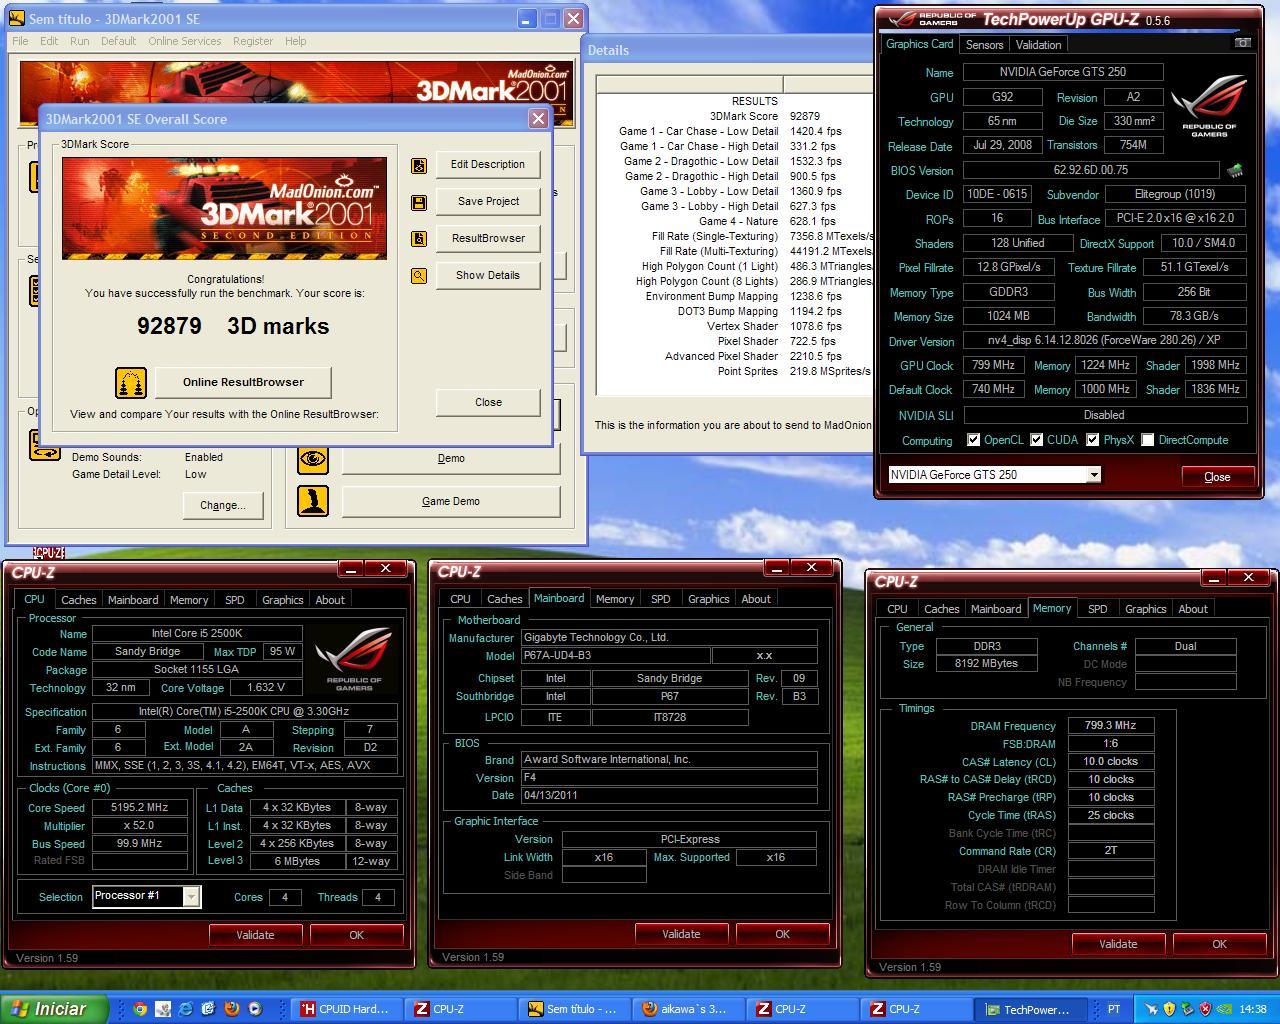1280x1024 pixels.
Task: Click the mainboard Model value P67A-UD4-B3
Action: 614,656
